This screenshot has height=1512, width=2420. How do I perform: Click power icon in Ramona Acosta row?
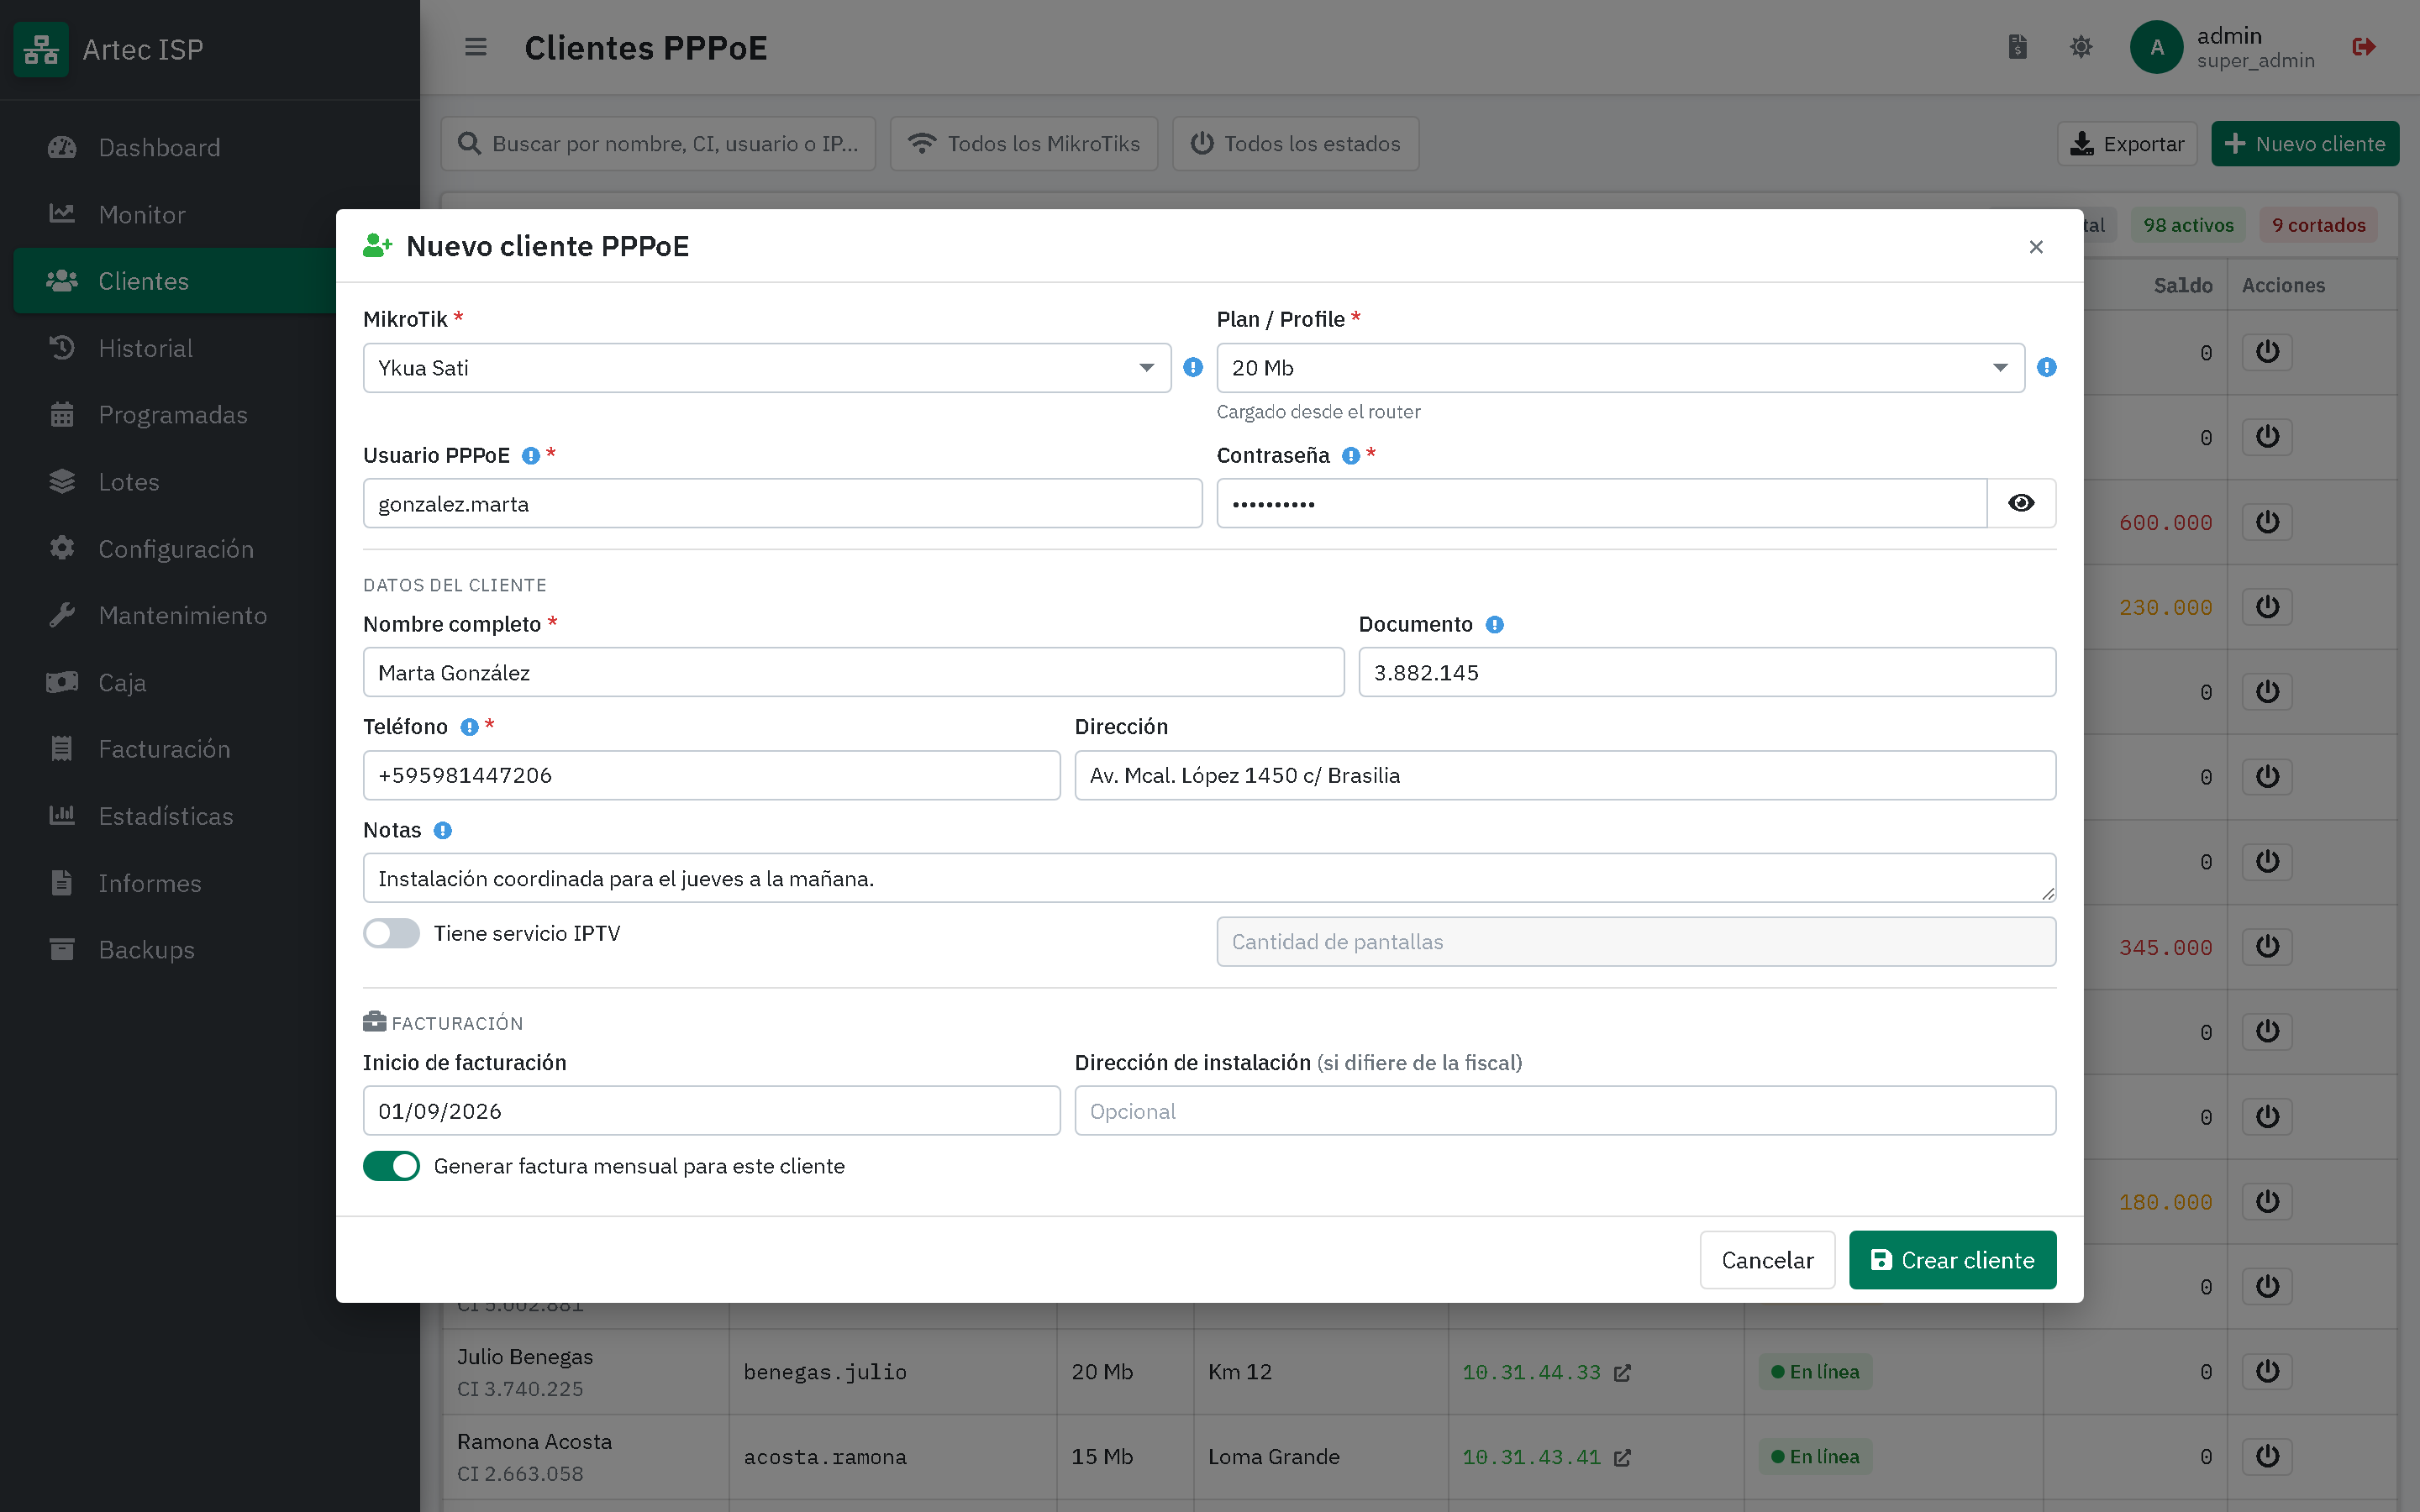pyautogui.click(x=2267, y=1456)
